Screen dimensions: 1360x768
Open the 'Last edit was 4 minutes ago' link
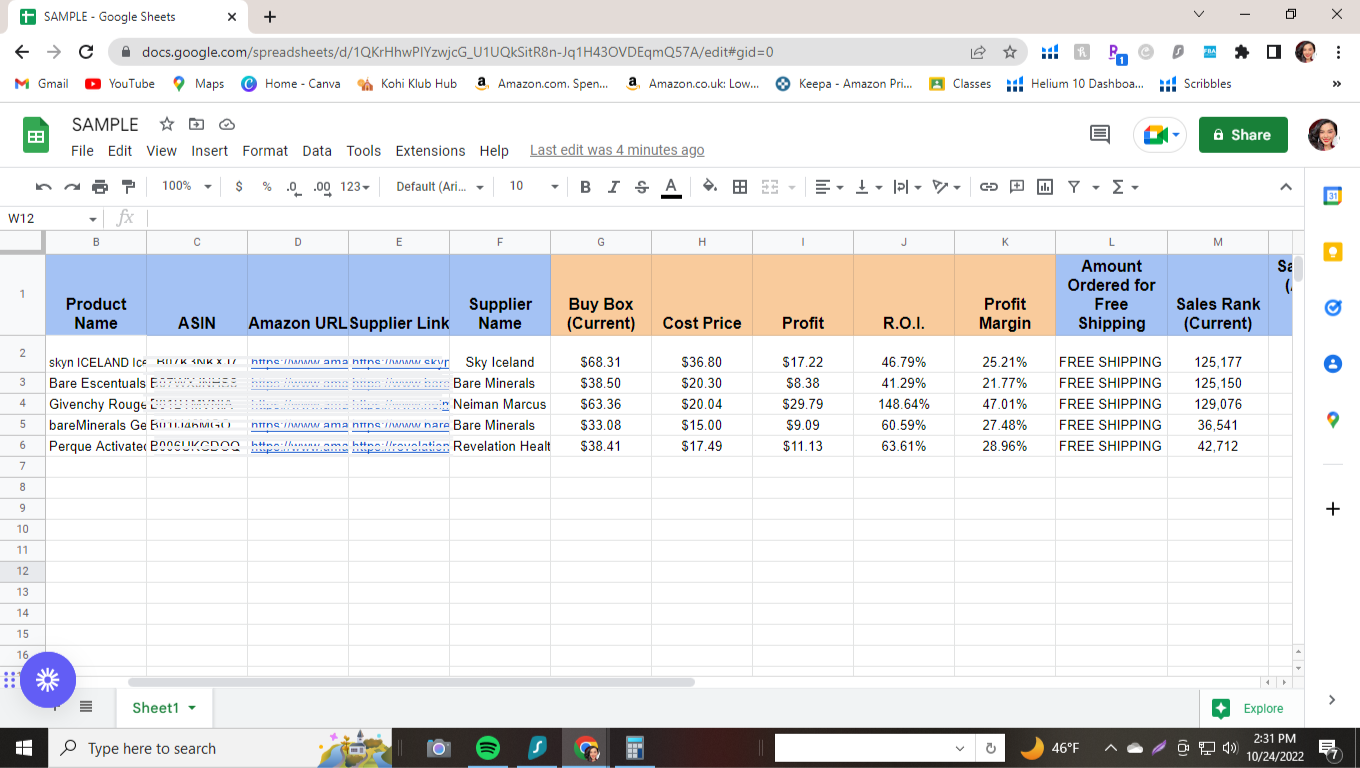coord(617,151)
